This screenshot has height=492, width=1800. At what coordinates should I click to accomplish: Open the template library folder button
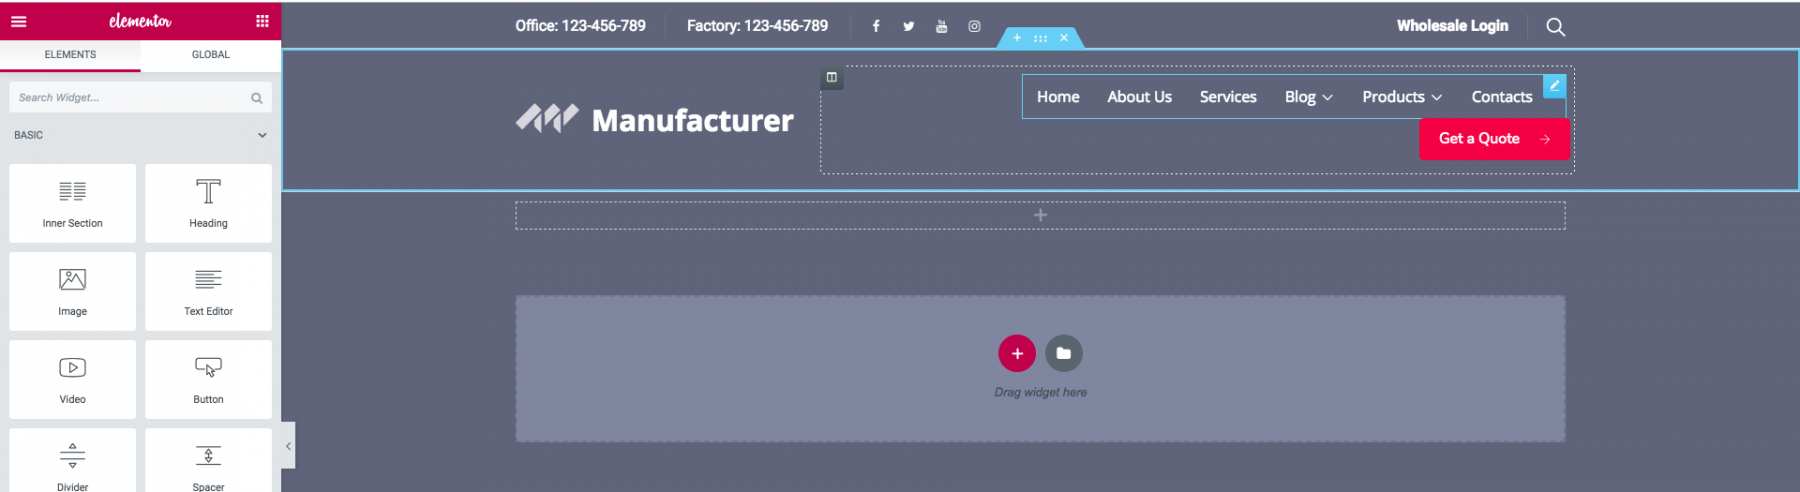click(1063, 353)
